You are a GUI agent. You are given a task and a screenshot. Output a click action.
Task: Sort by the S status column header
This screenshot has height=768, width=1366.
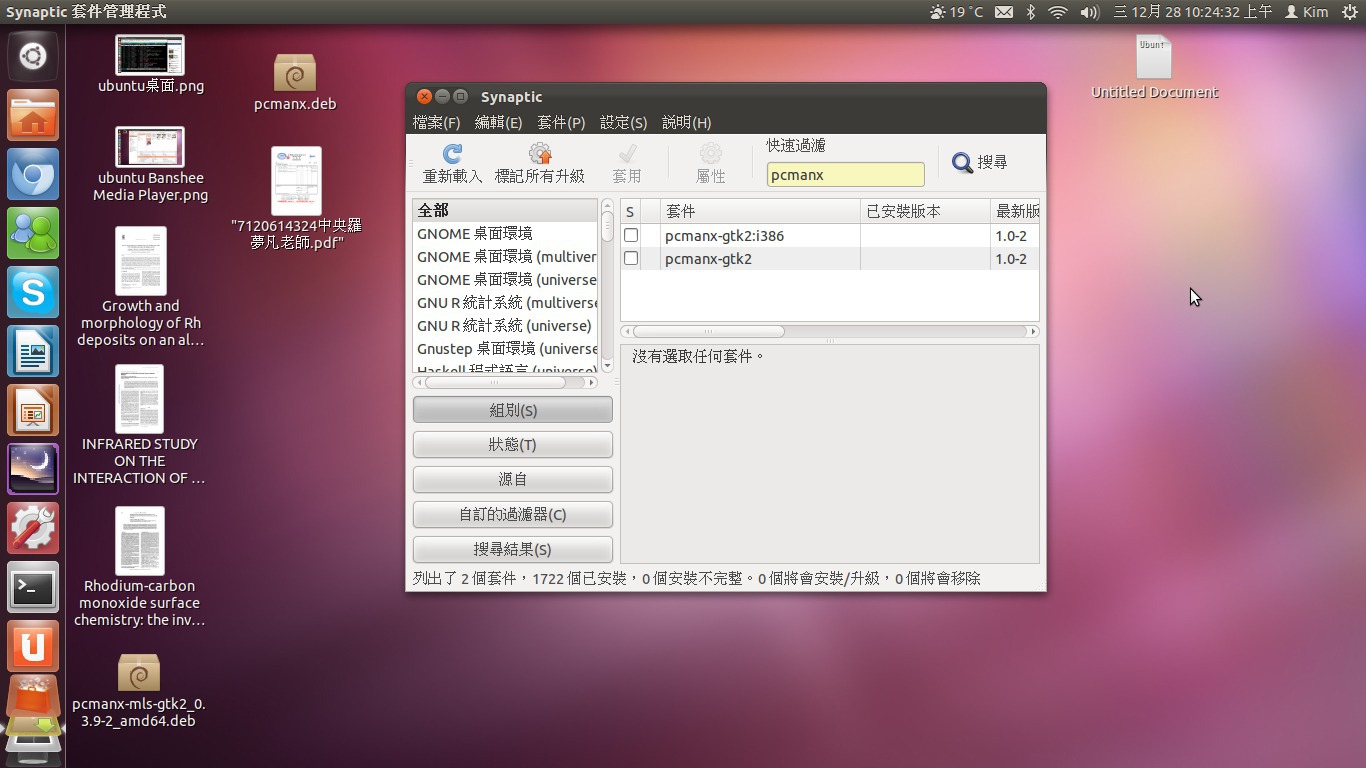[630, 211]
